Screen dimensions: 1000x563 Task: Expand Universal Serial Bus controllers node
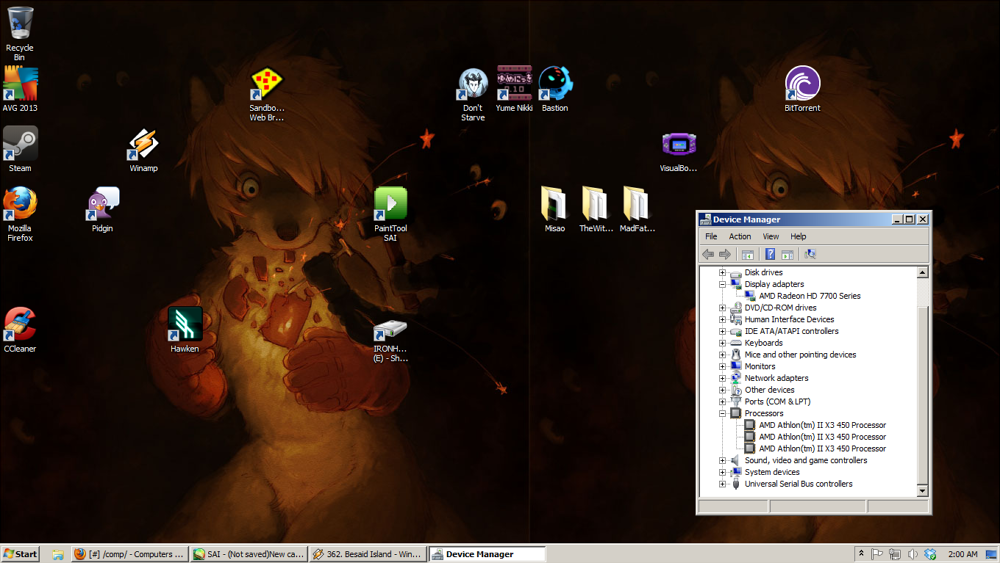coord(723,484)
